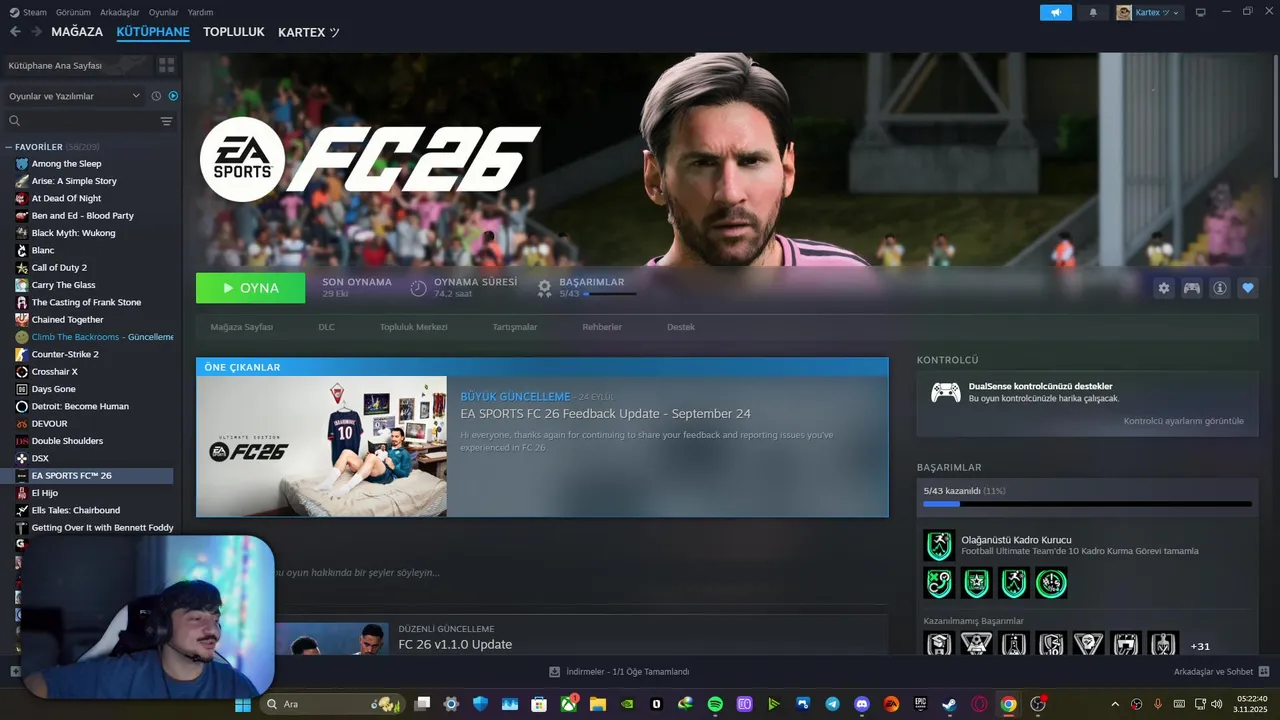
Task: Open game info icon
Action: point(1220,288)
